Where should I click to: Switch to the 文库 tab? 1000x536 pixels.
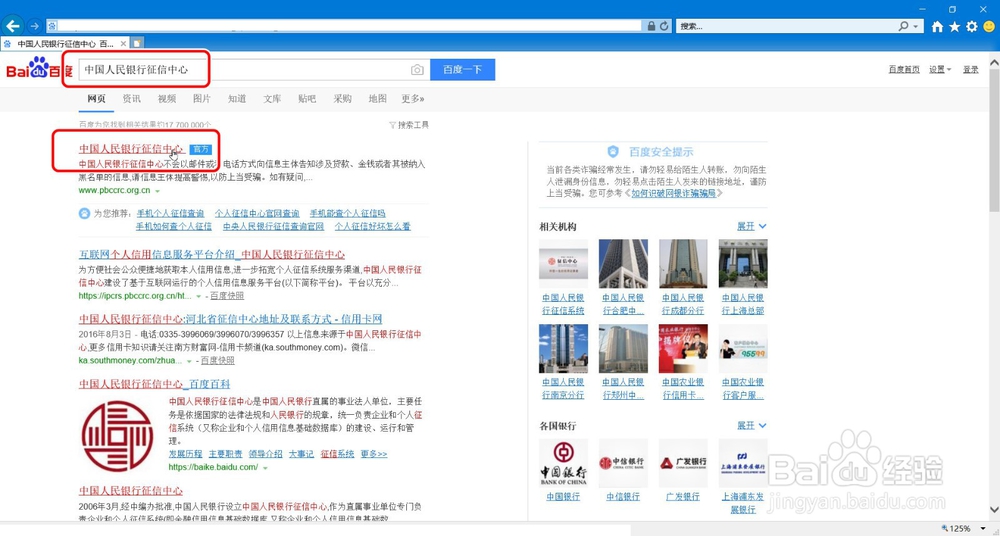(272, 99)
